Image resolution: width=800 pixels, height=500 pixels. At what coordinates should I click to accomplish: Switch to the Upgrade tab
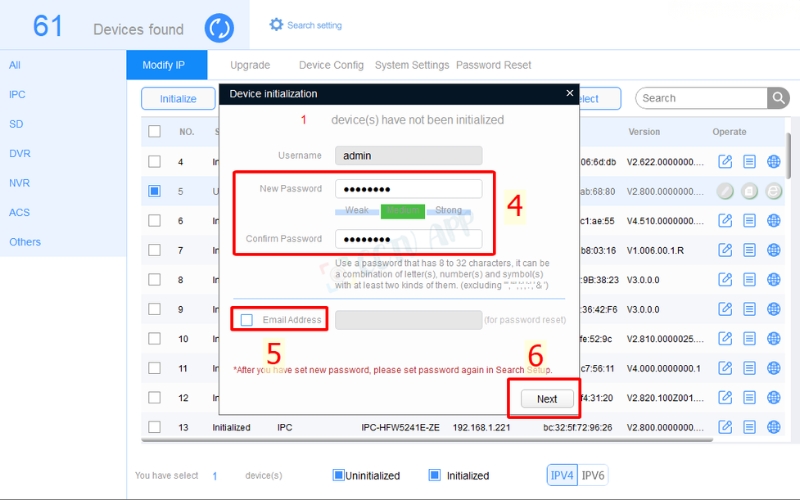click(250, 65)
